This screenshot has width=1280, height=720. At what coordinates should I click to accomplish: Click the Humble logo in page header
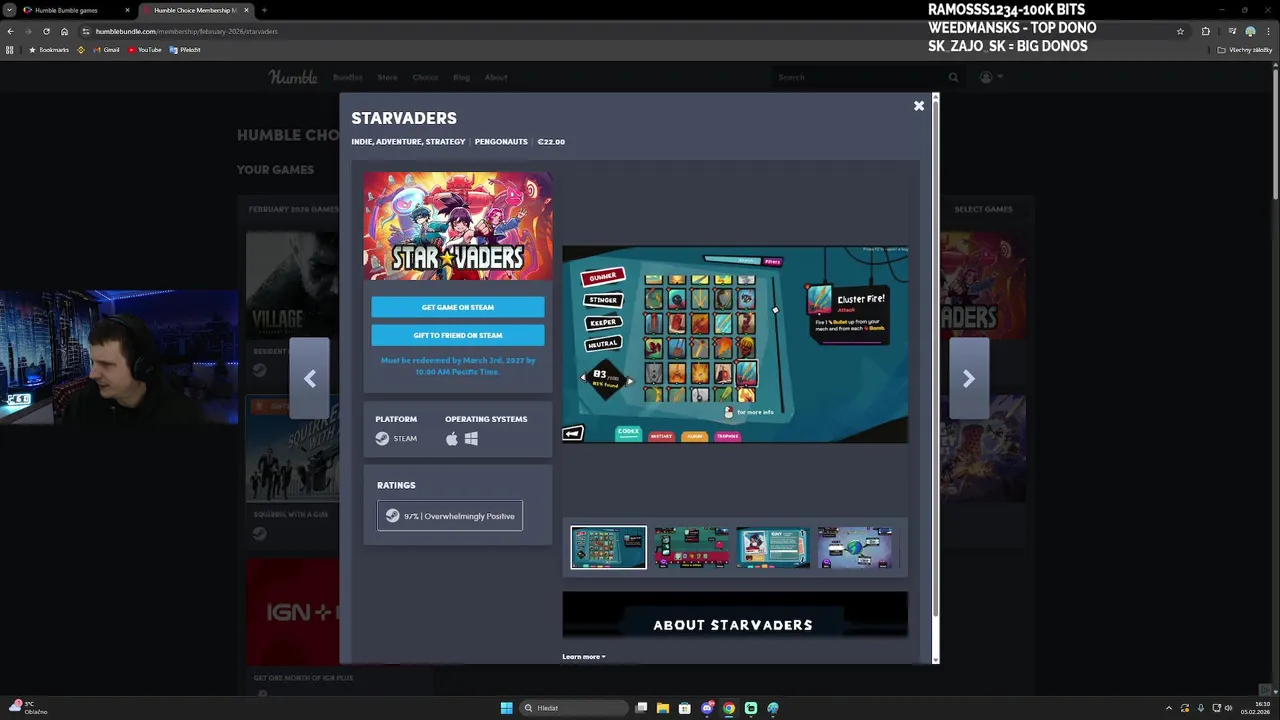[x=293, y=77]
